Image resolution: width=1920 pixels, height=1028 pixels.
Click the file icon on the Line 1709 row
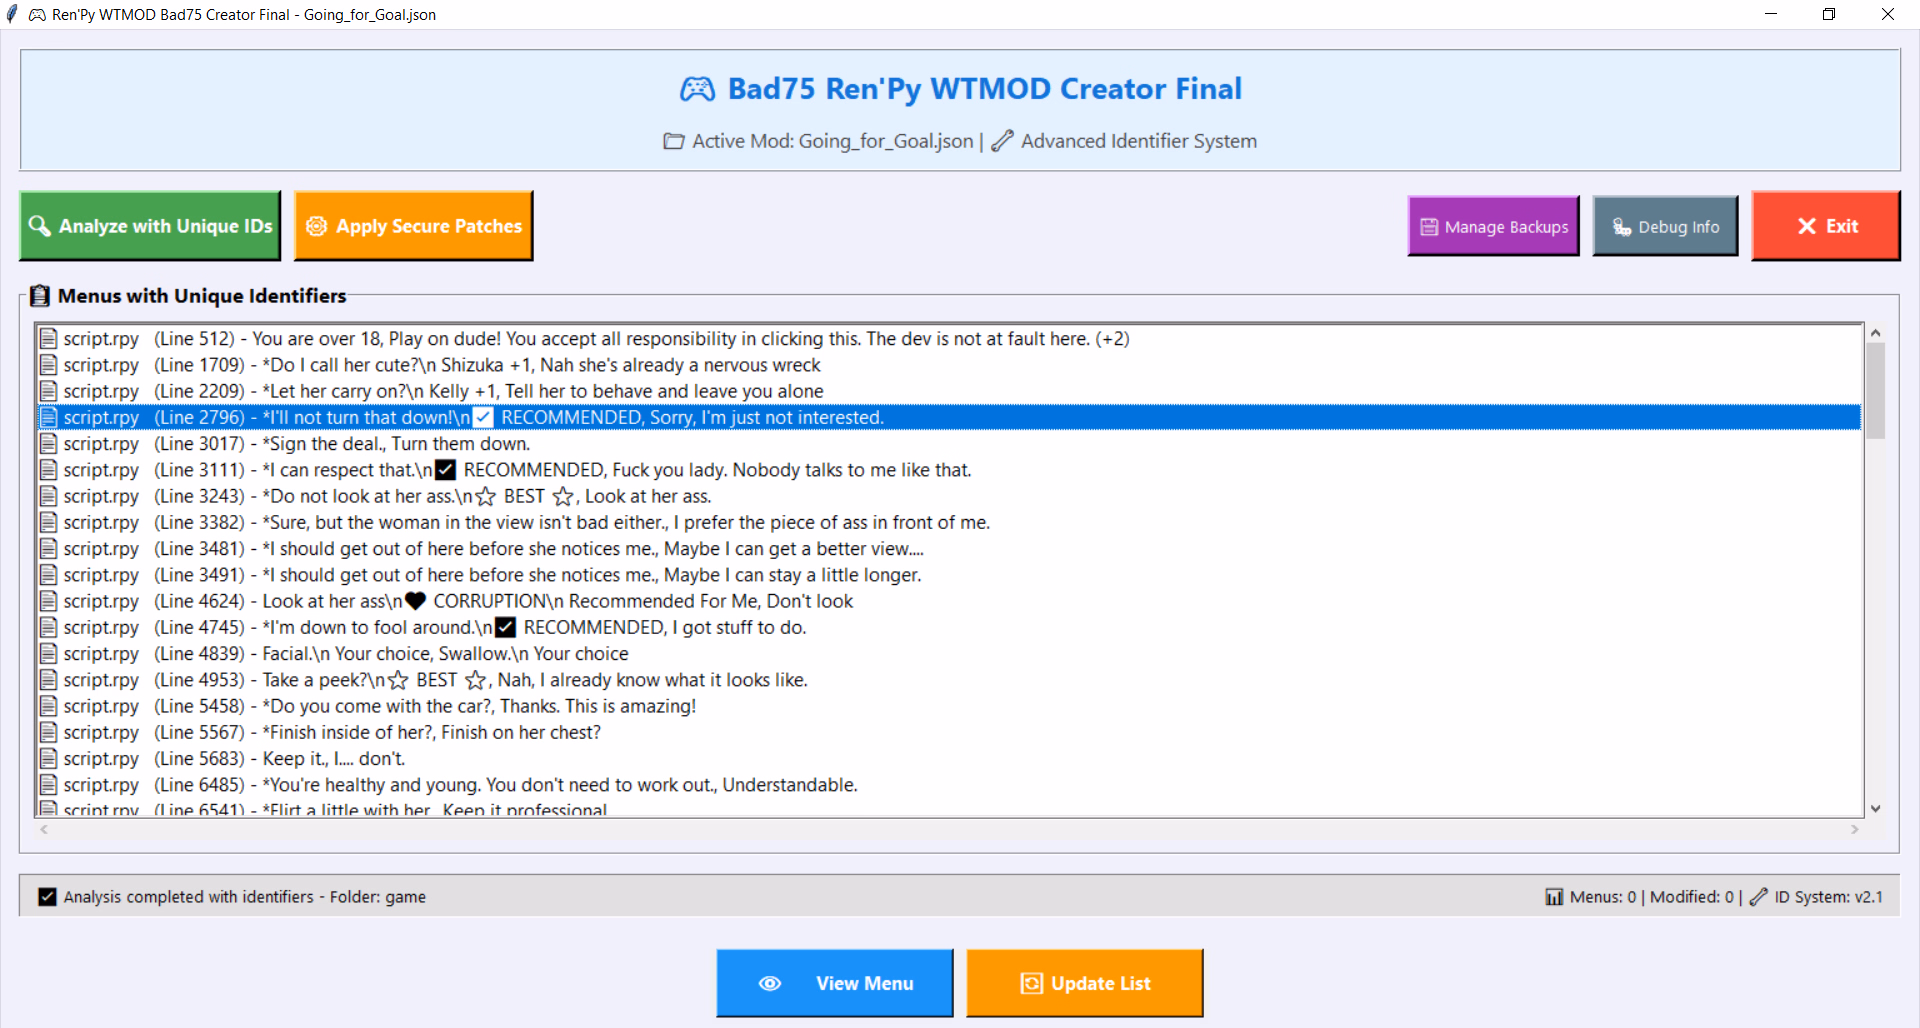click(48, 365)
